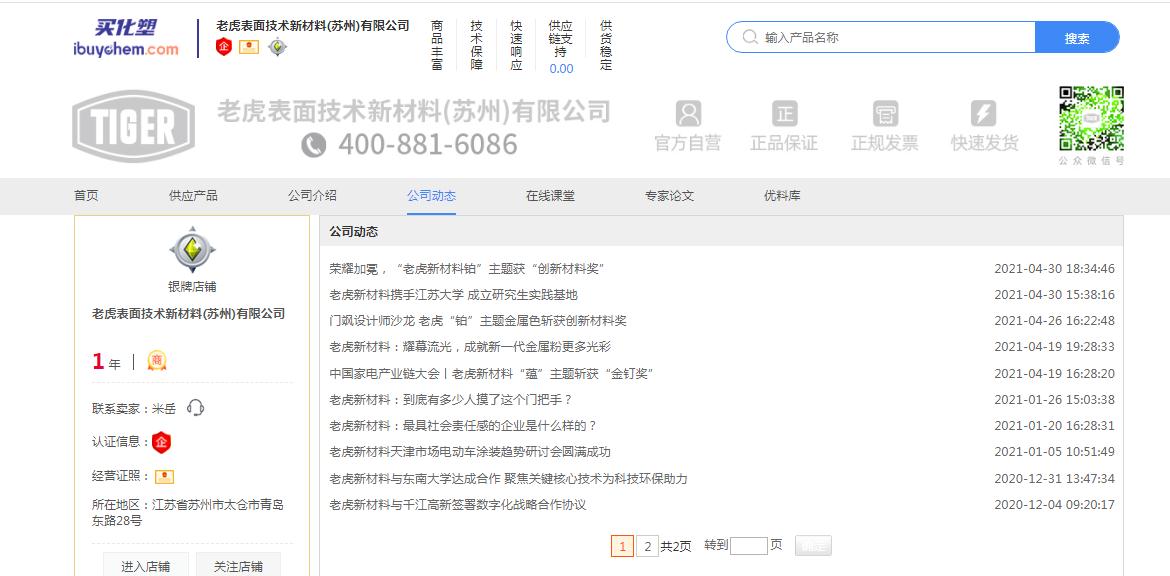Click the 正品保证 icon
Viewport: 1170px width, 576px height.
[x=784, y=113]
